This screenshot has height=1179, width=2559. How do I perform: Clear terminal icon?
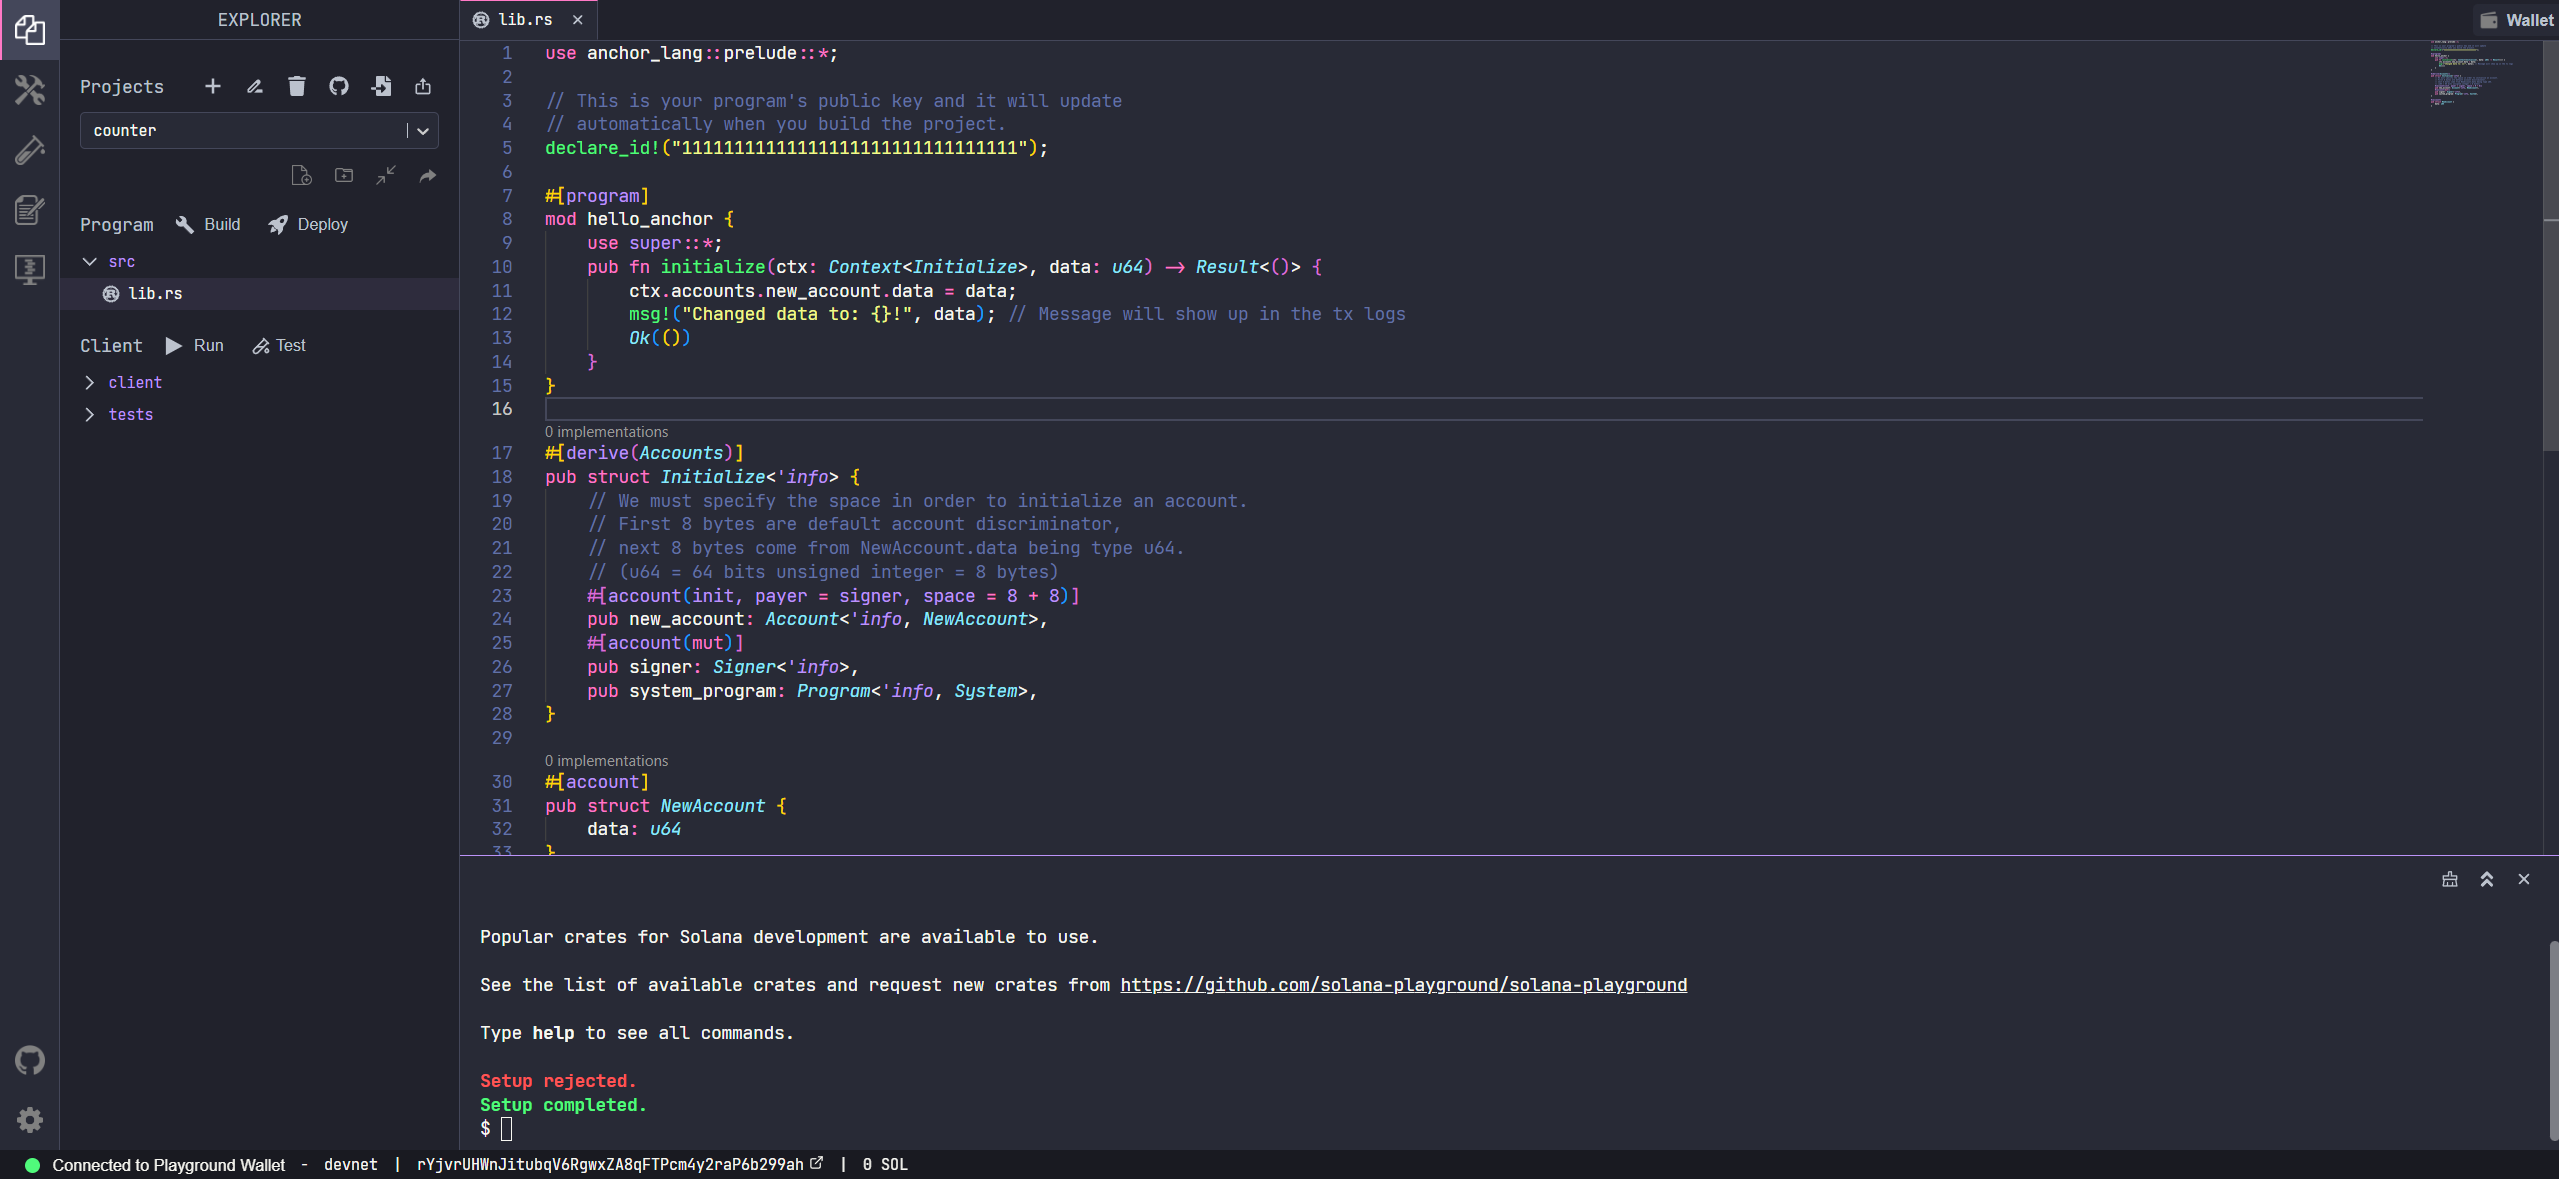click(x=2450, y=879)
